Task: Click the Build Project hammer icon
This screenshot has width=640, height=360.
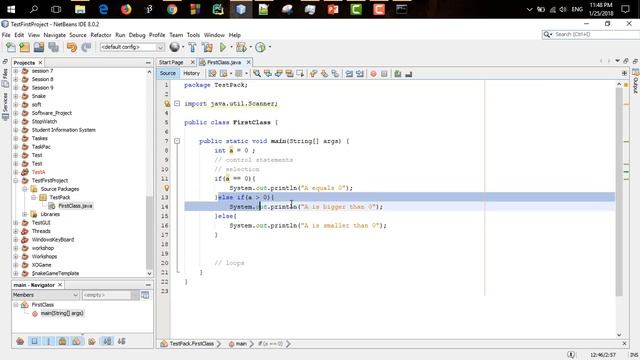Action: click(192, 47)
